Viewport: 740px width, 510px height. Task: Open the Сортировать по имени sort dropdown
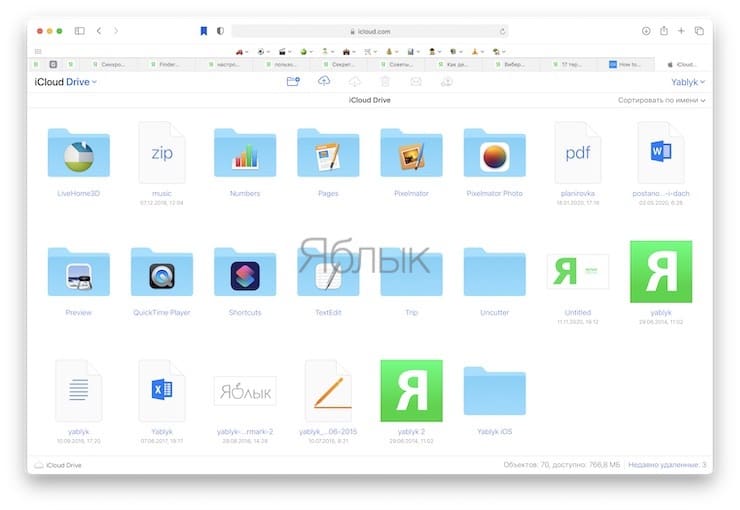(662, 100)
